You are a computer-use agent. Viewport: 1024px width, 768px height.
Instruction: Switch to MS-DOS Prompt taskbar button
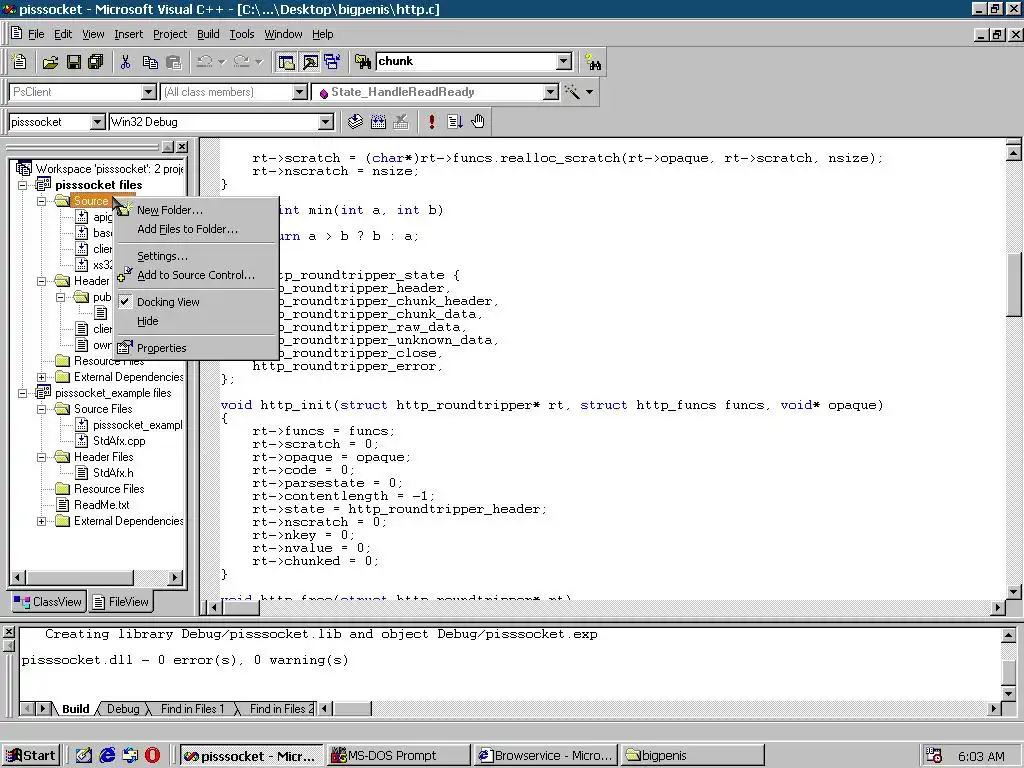coord(398,756)
